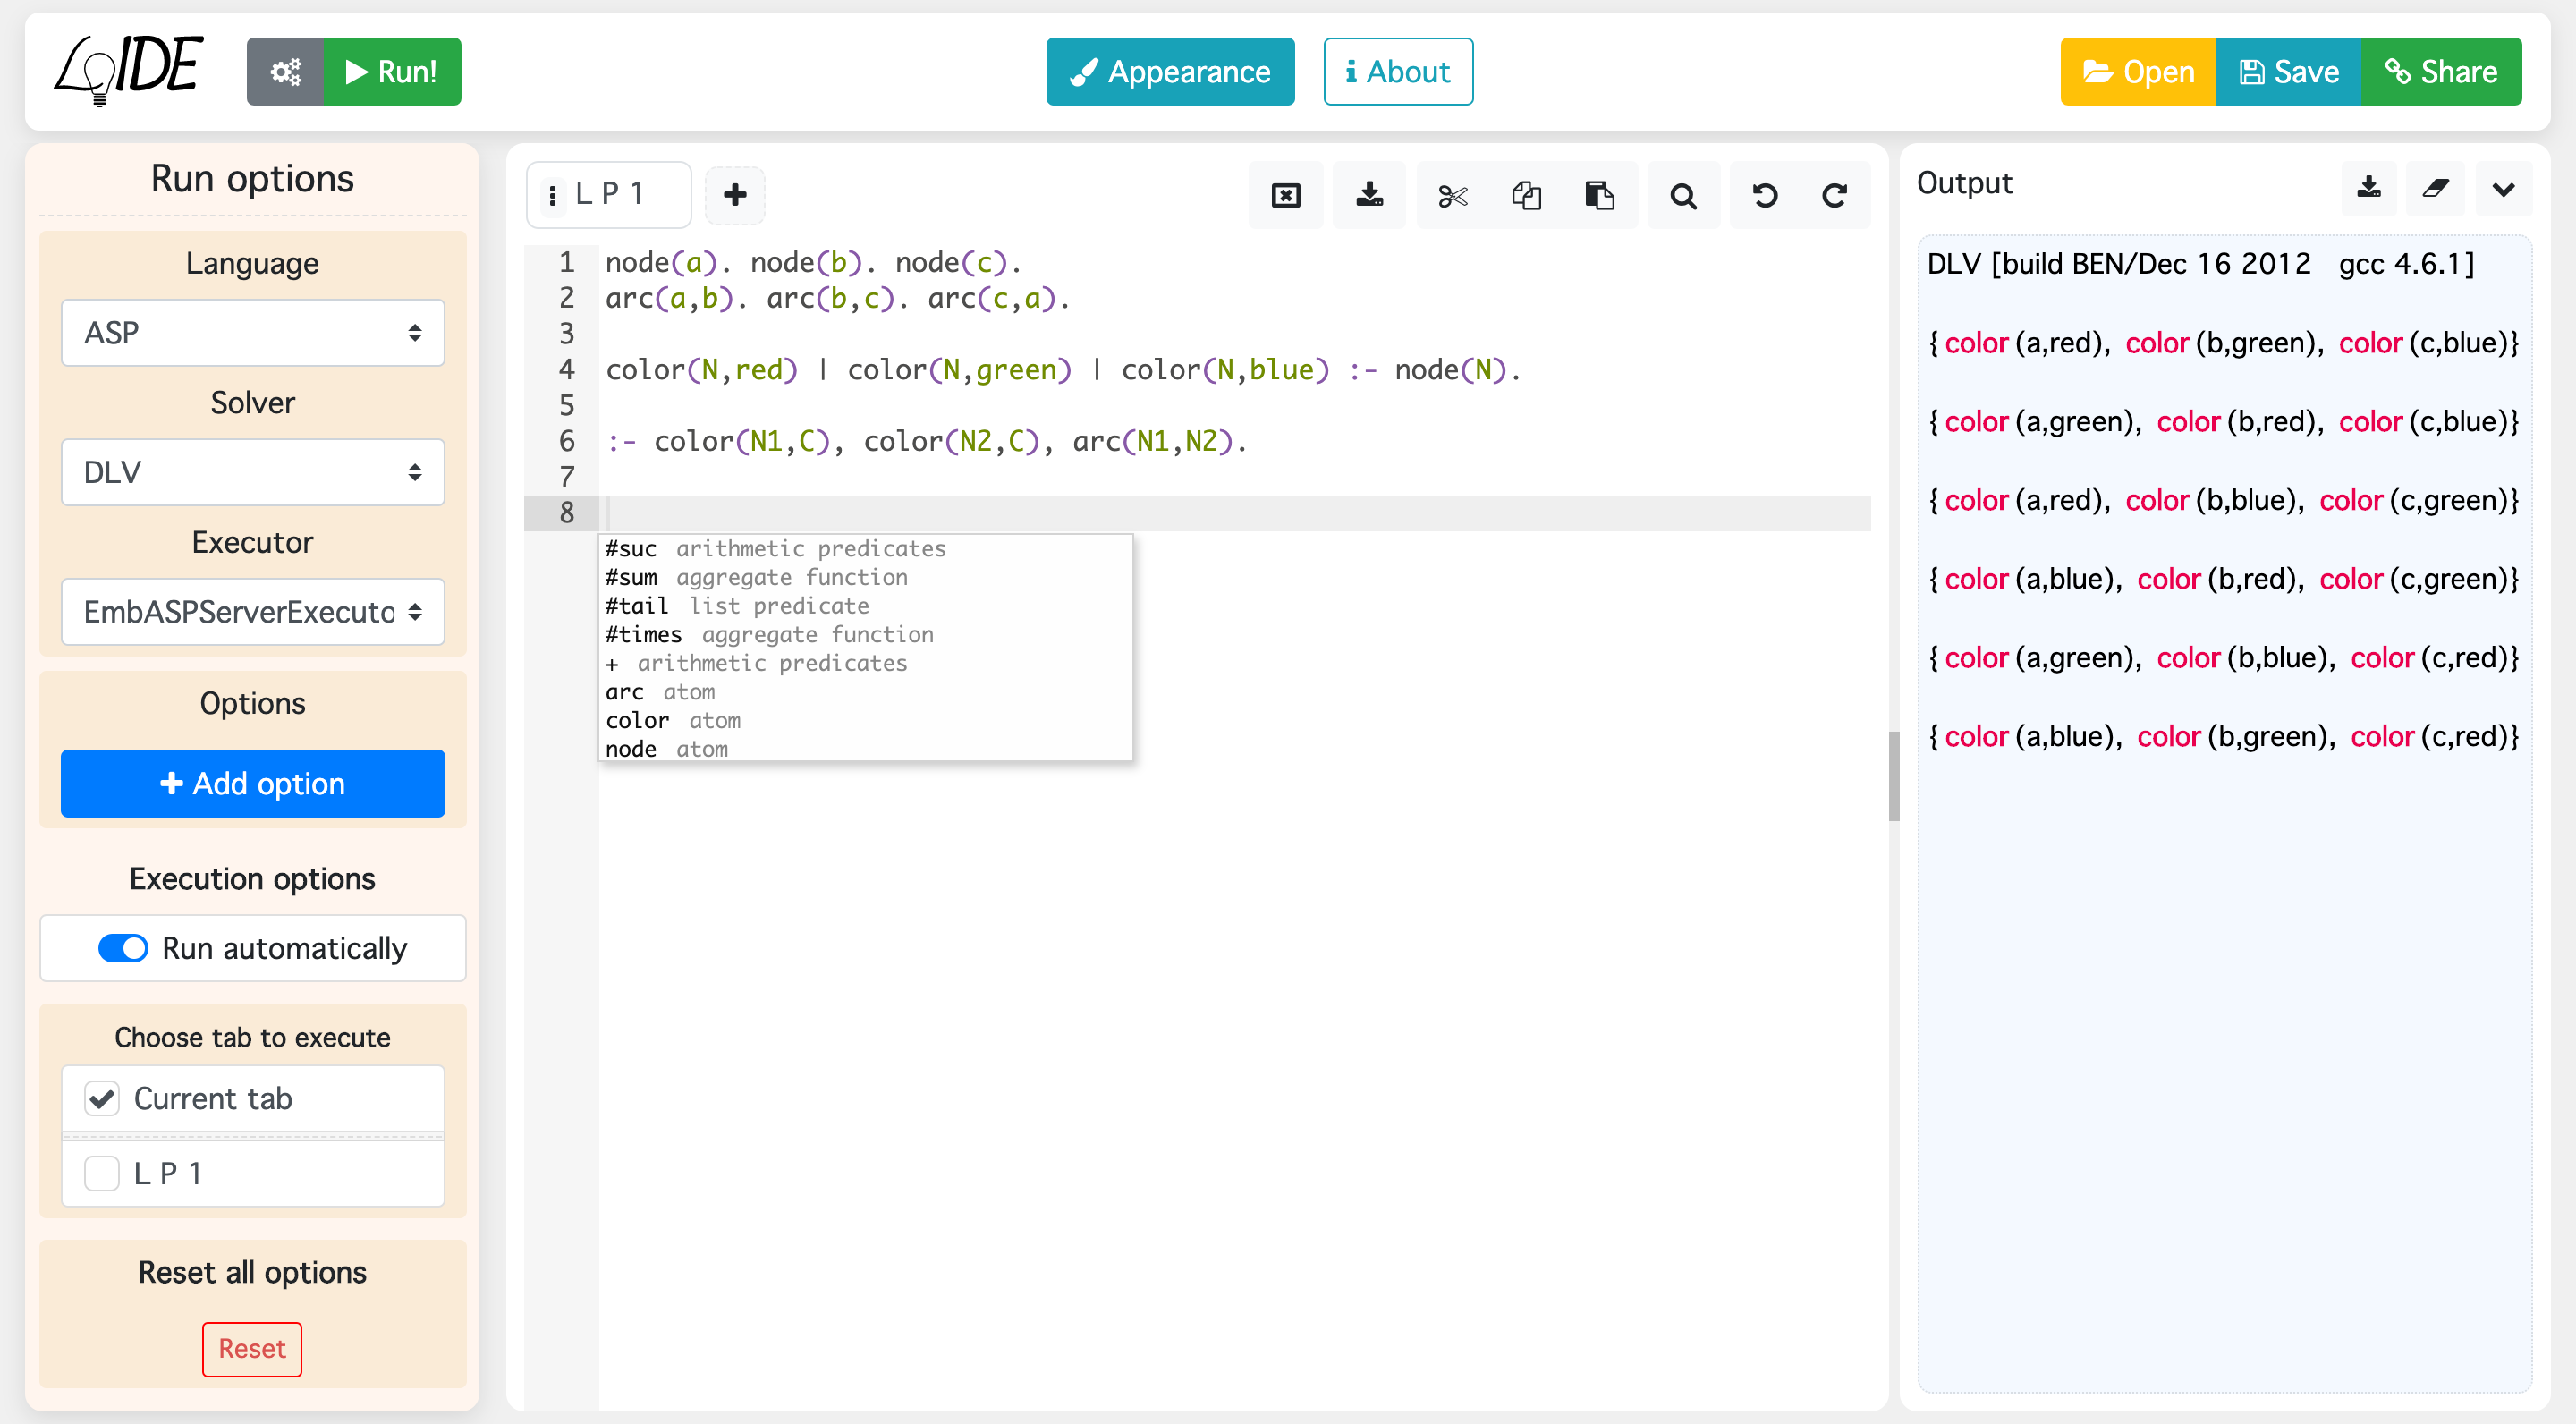Open the Solver dropdown set to DLV
Image resolution: width=2576 pixels, height=1424 pixels.
click(x=252, y=472)
